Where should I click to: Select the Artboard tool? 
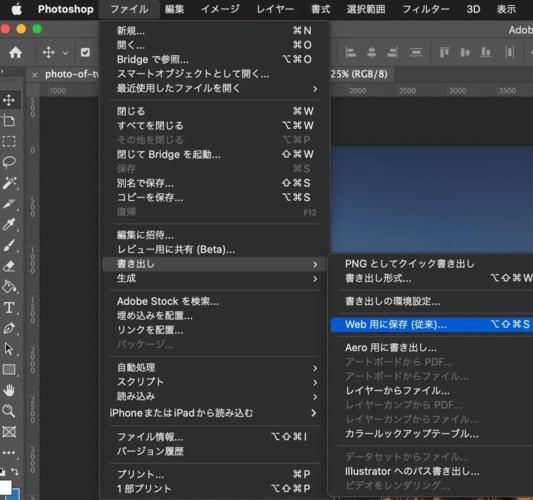coord(9,120)
